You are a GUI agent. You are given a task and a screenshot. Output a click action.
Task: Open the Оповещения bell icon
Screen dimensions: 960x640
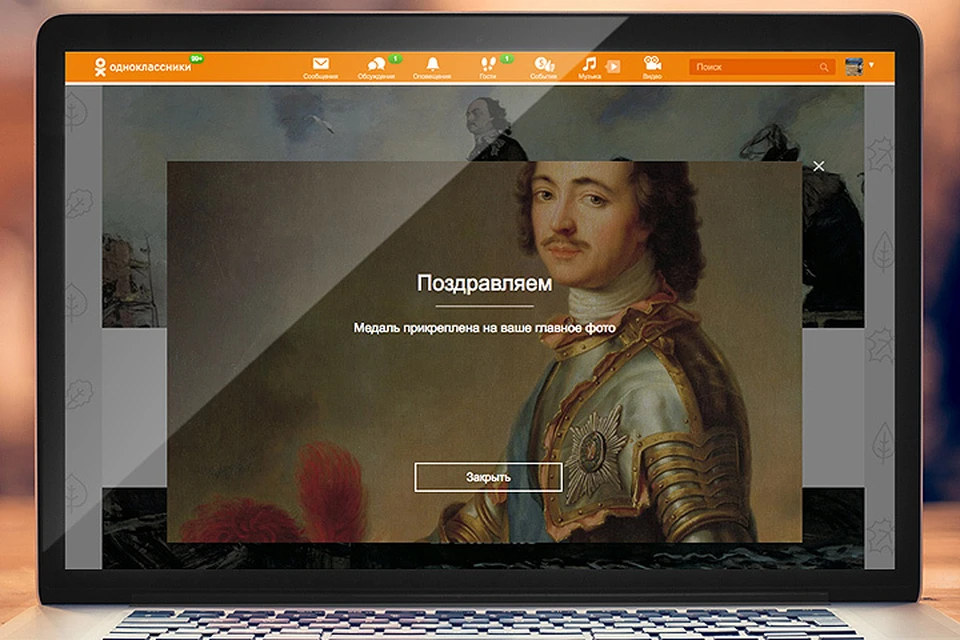point(432,64)
